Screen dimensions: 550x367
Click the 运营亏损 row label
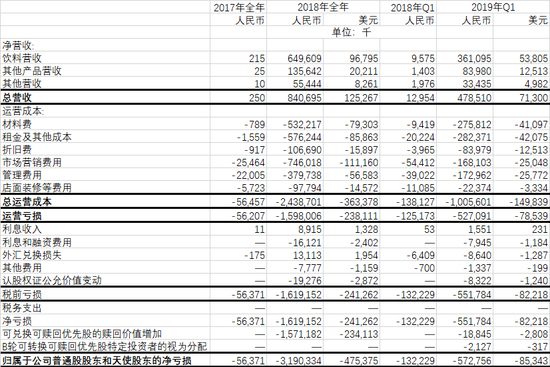pos(22,215)
